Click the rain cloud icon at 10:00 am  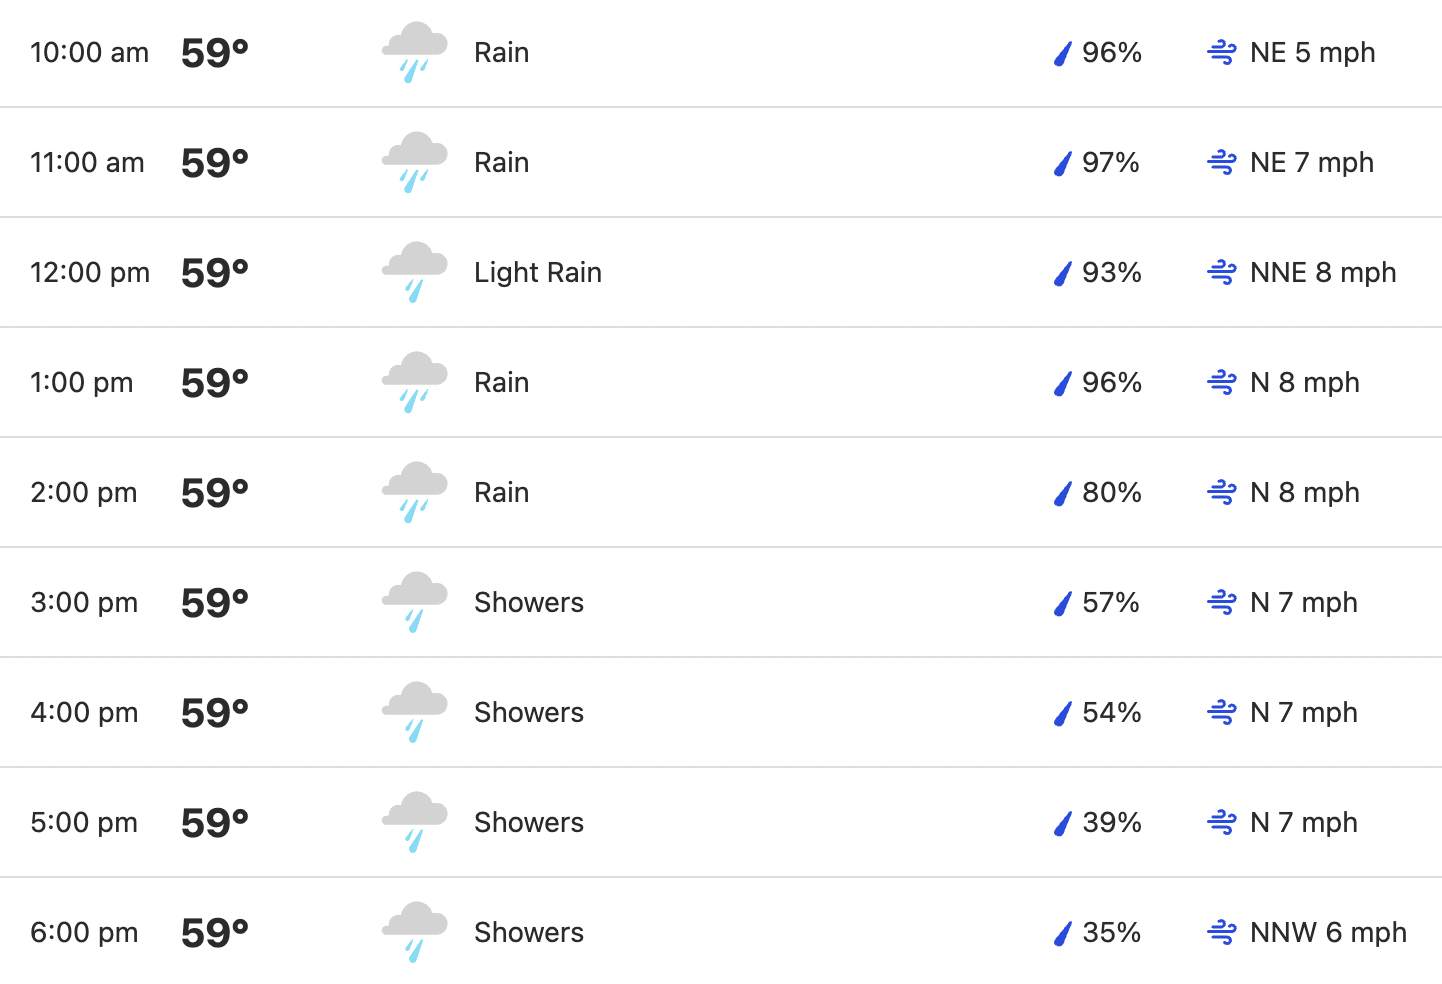414,52
